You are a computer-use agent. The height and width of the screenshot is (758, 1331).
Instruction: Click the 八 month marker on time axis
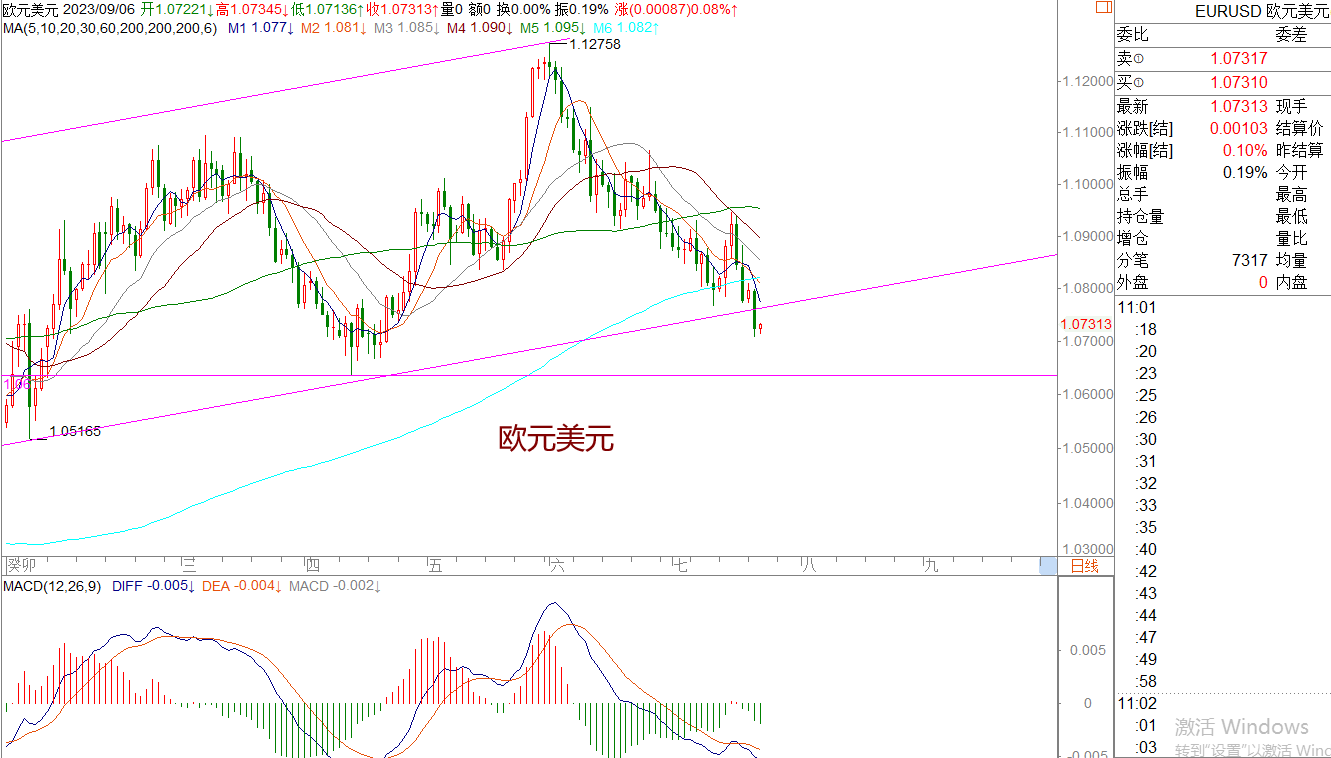(x=807, y=566)
